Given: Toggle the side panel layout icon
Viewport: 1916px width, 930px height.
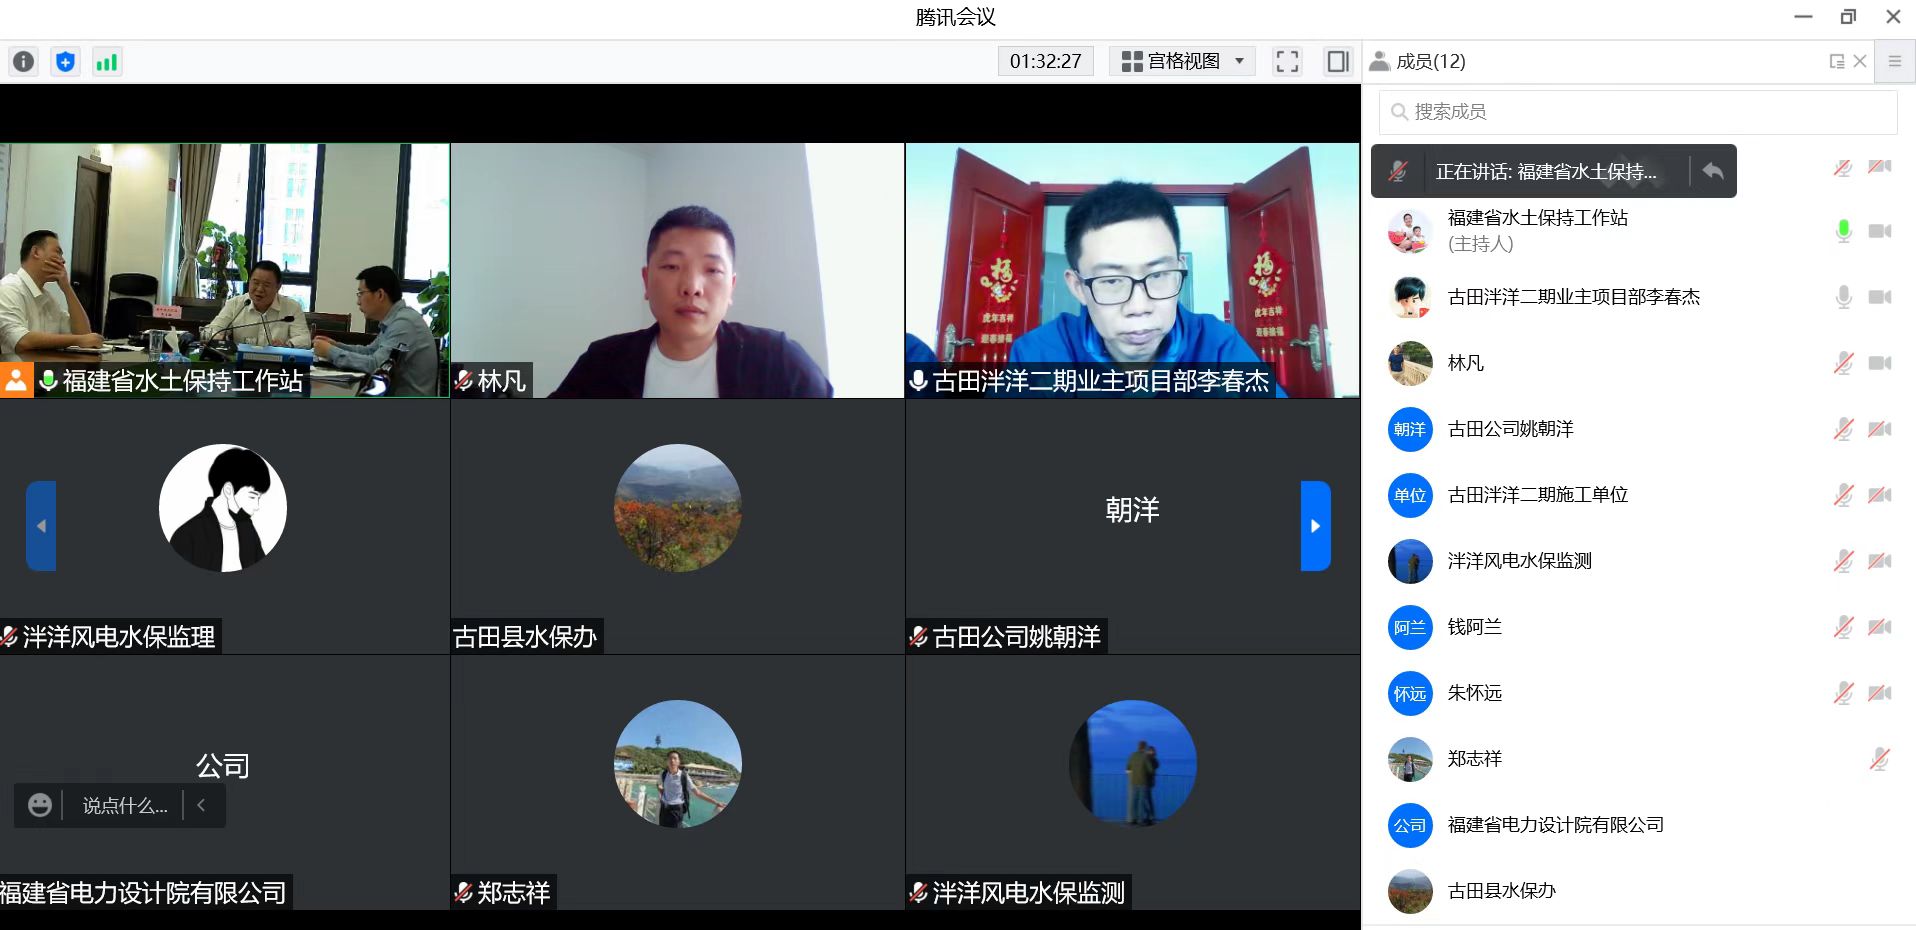Looking at the screenshot, I should pyautogui.click(x=1337, y=62).
